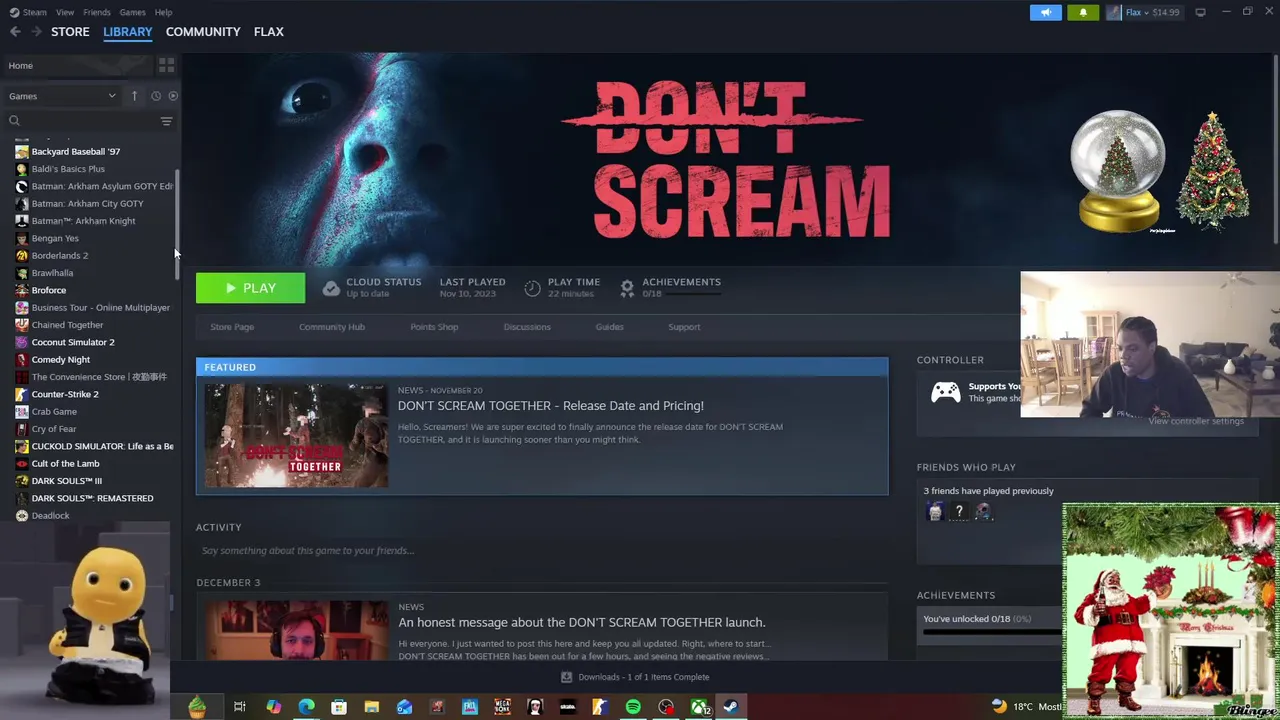Open the View controller settings link
This screenshot has width=1280, height=720.
[1196, 421]
